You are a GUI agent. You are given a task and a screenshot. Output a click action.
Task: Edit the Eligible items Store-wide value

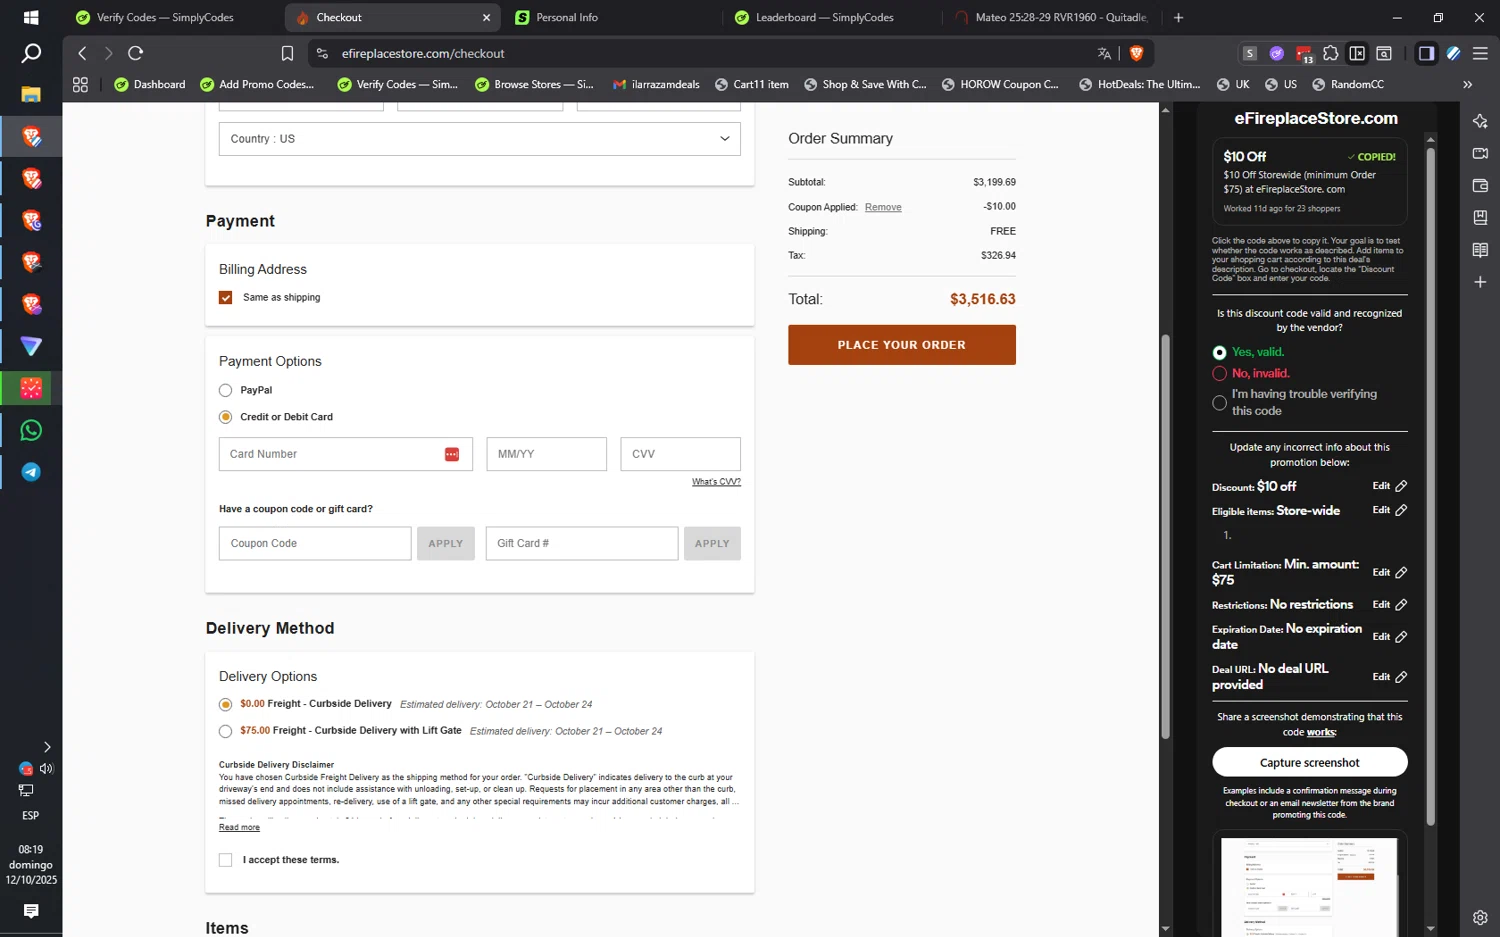[1389, 510]
